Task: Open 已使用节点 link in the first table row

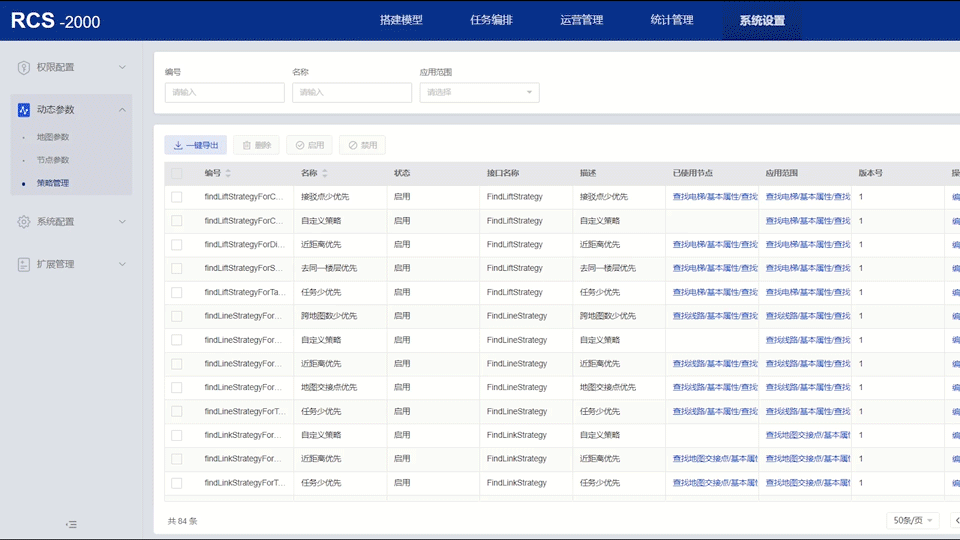Action: [714, 197]
